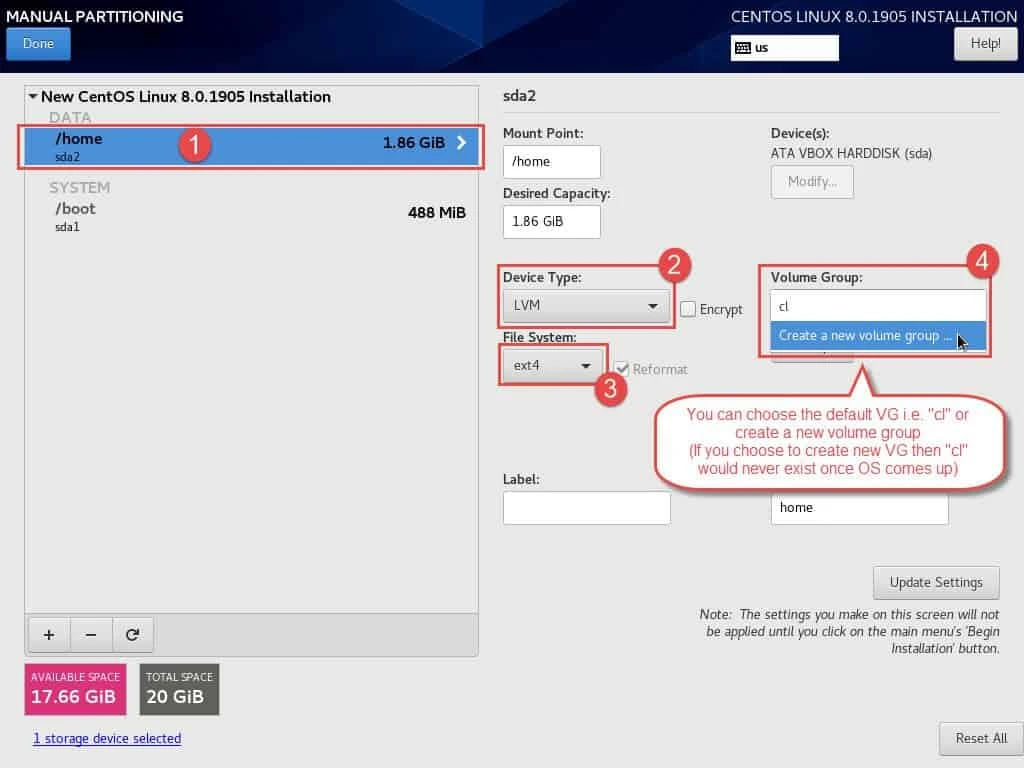This screenshot has height=768, width=1024.
Task: Collapse the New CentOS Linux 8.0.1905 tree
Action: 33,96
